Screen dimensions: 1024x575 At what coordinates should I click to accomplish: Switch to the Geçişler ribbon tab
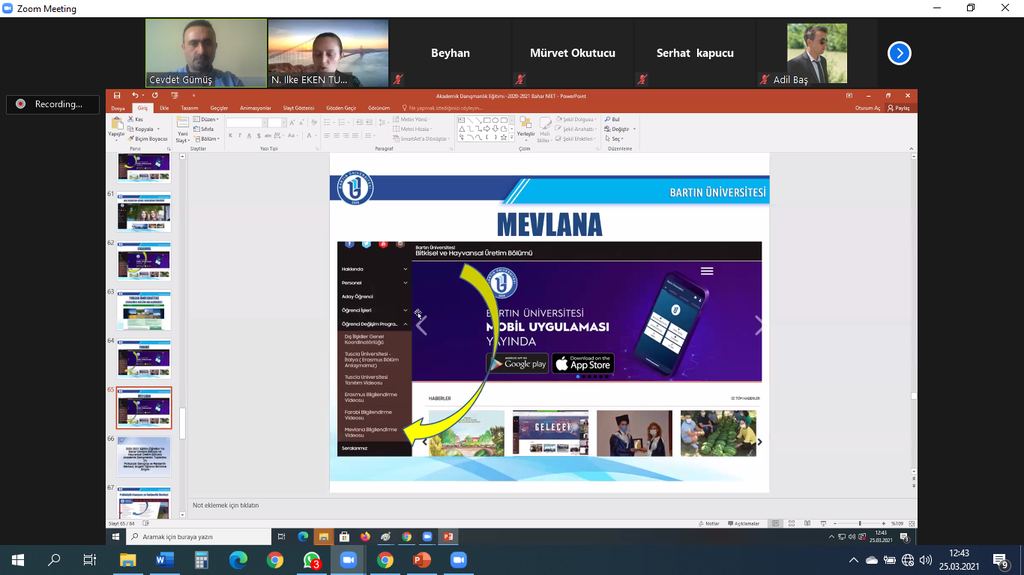pyautogui.click(x=219, y=108)
